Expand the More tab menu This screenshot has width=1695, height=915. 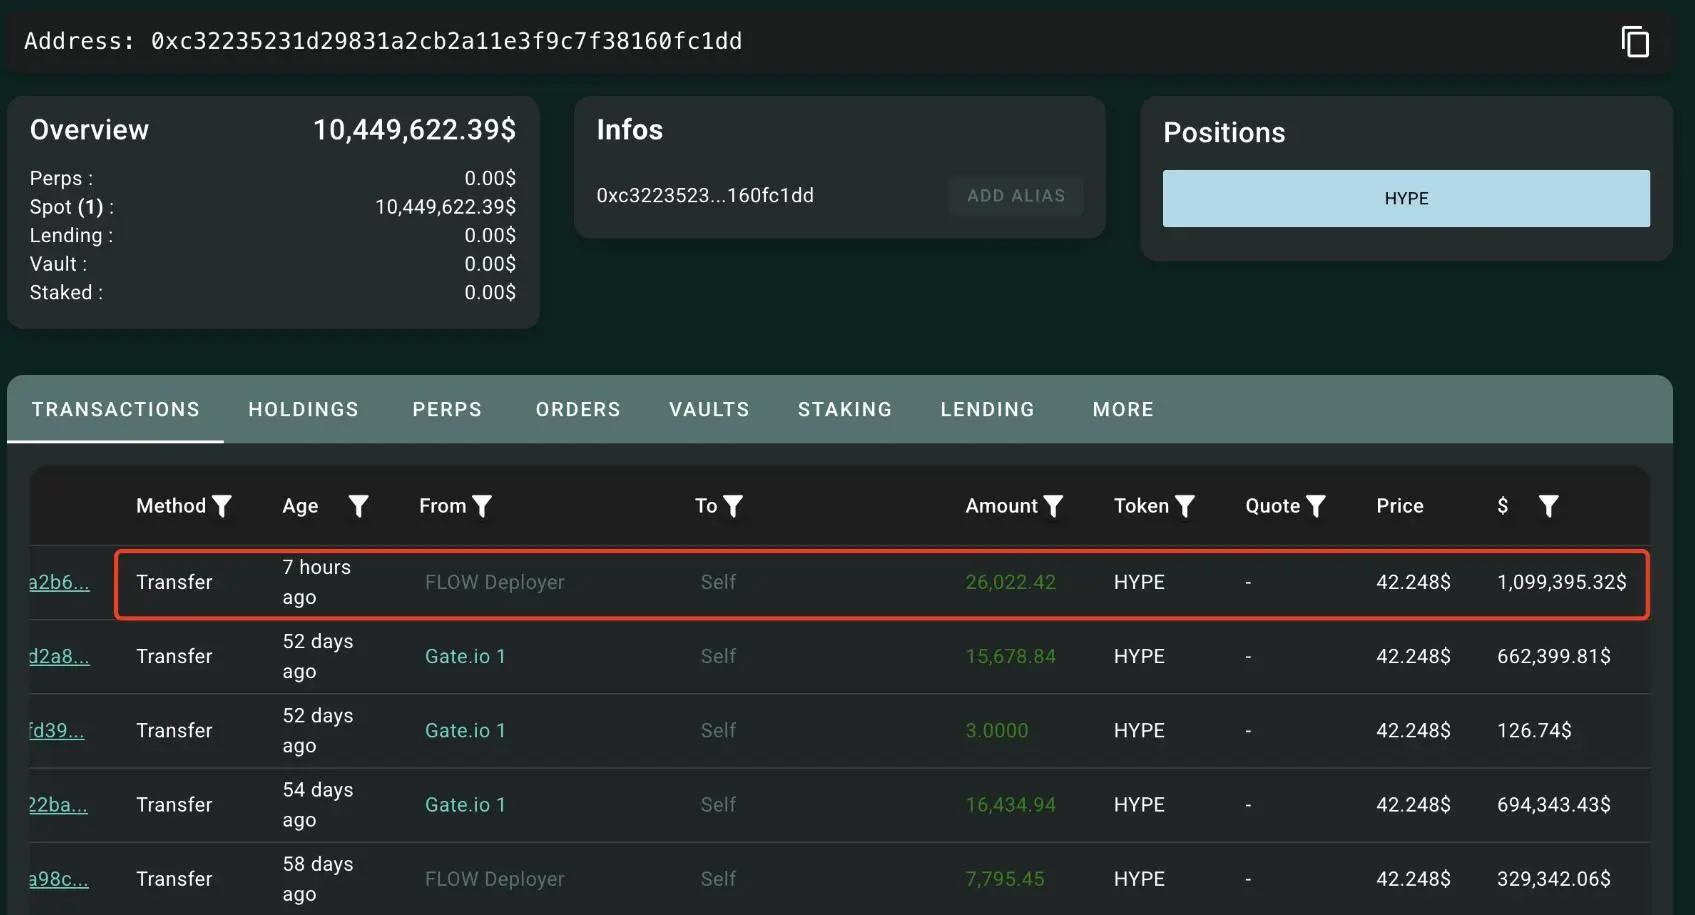pos(1123,409)
